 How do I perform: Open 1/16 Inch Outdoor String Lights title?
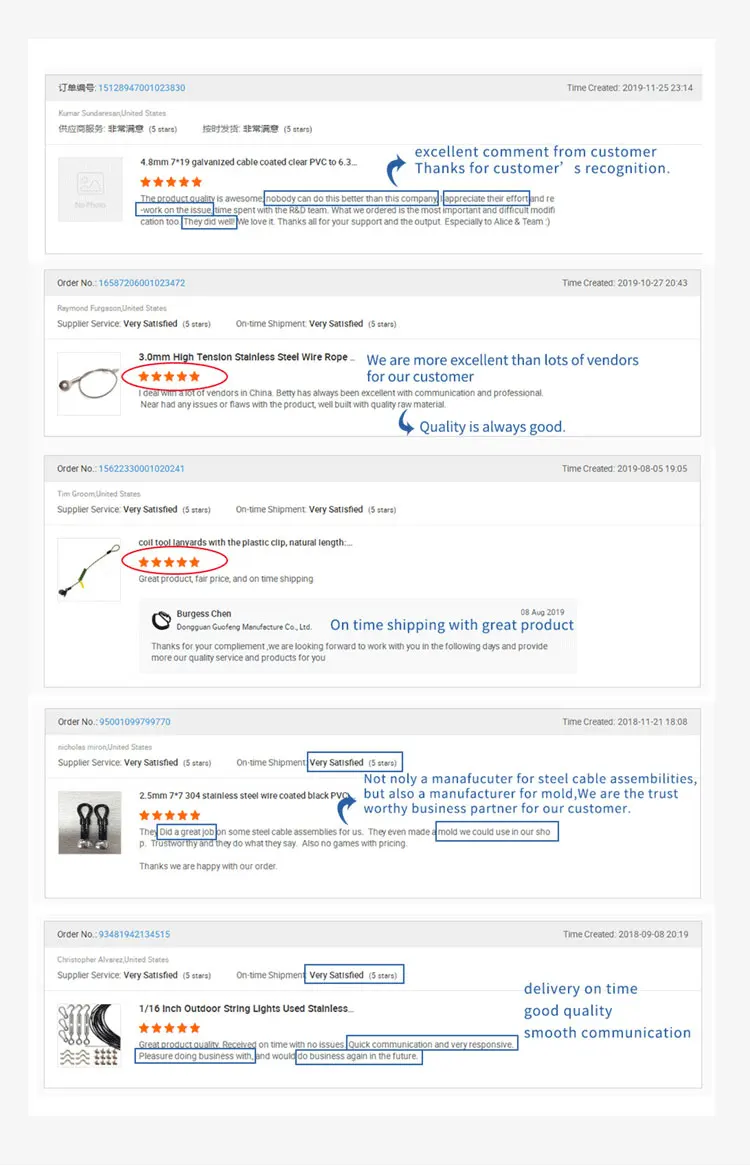244,1009
